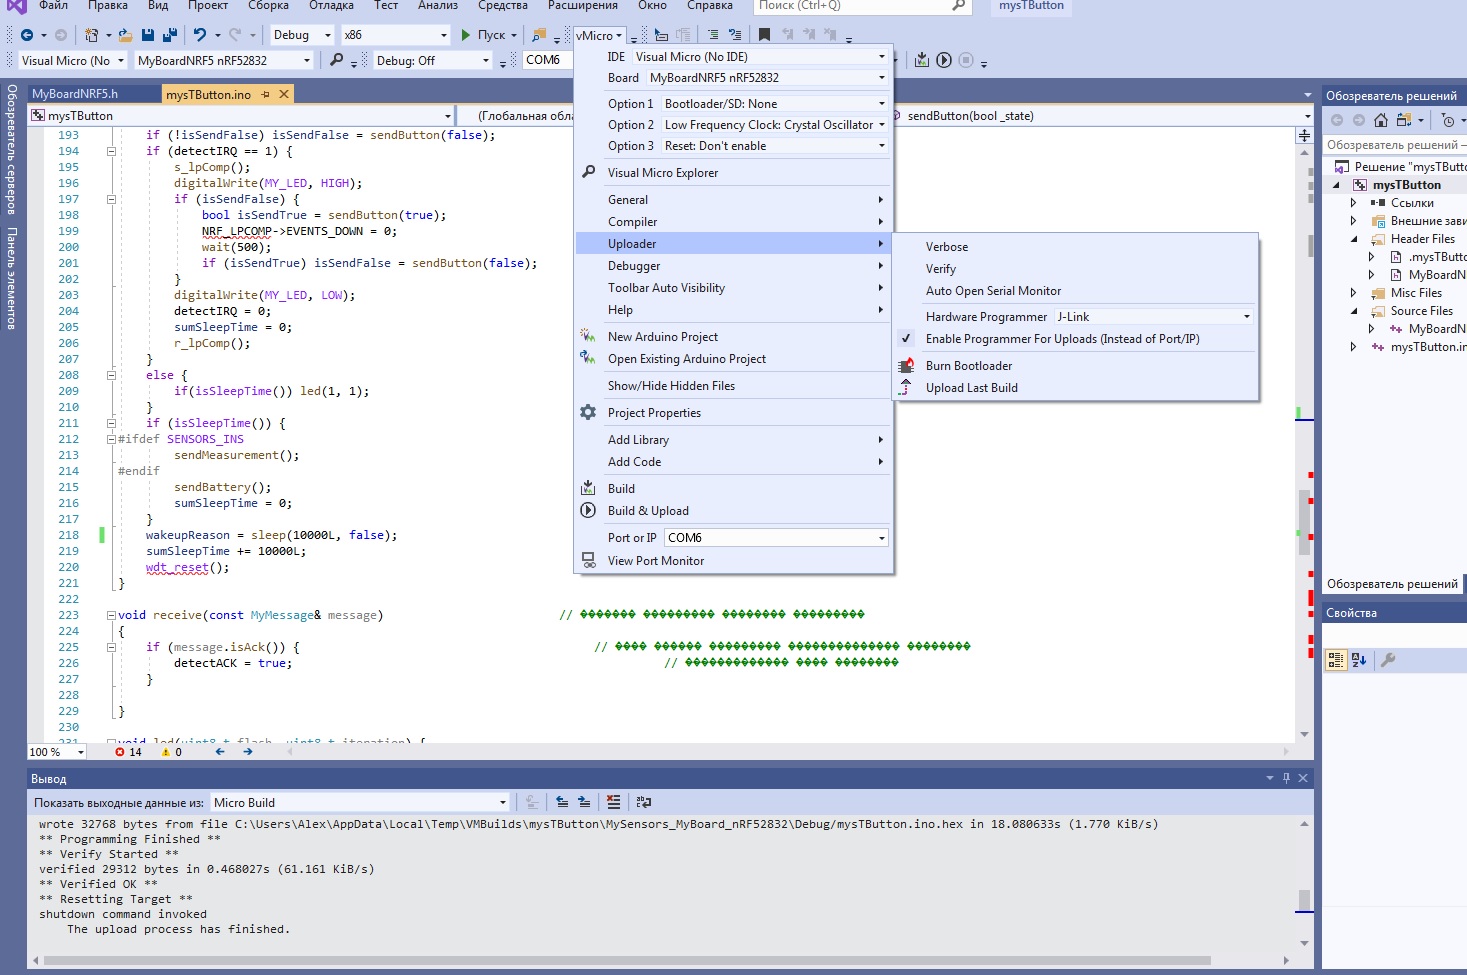1467x975 pixels.
Task: Toggle Auto Open Serial Monitor option
Action: click(x=993, y=291)
